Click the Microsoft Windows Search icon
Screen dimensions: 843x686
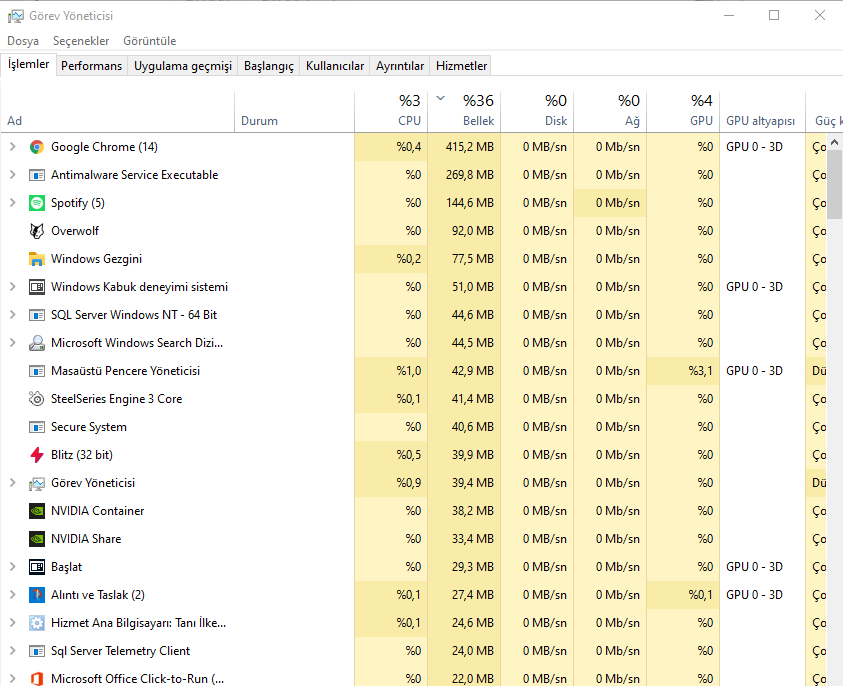[37, 342]
